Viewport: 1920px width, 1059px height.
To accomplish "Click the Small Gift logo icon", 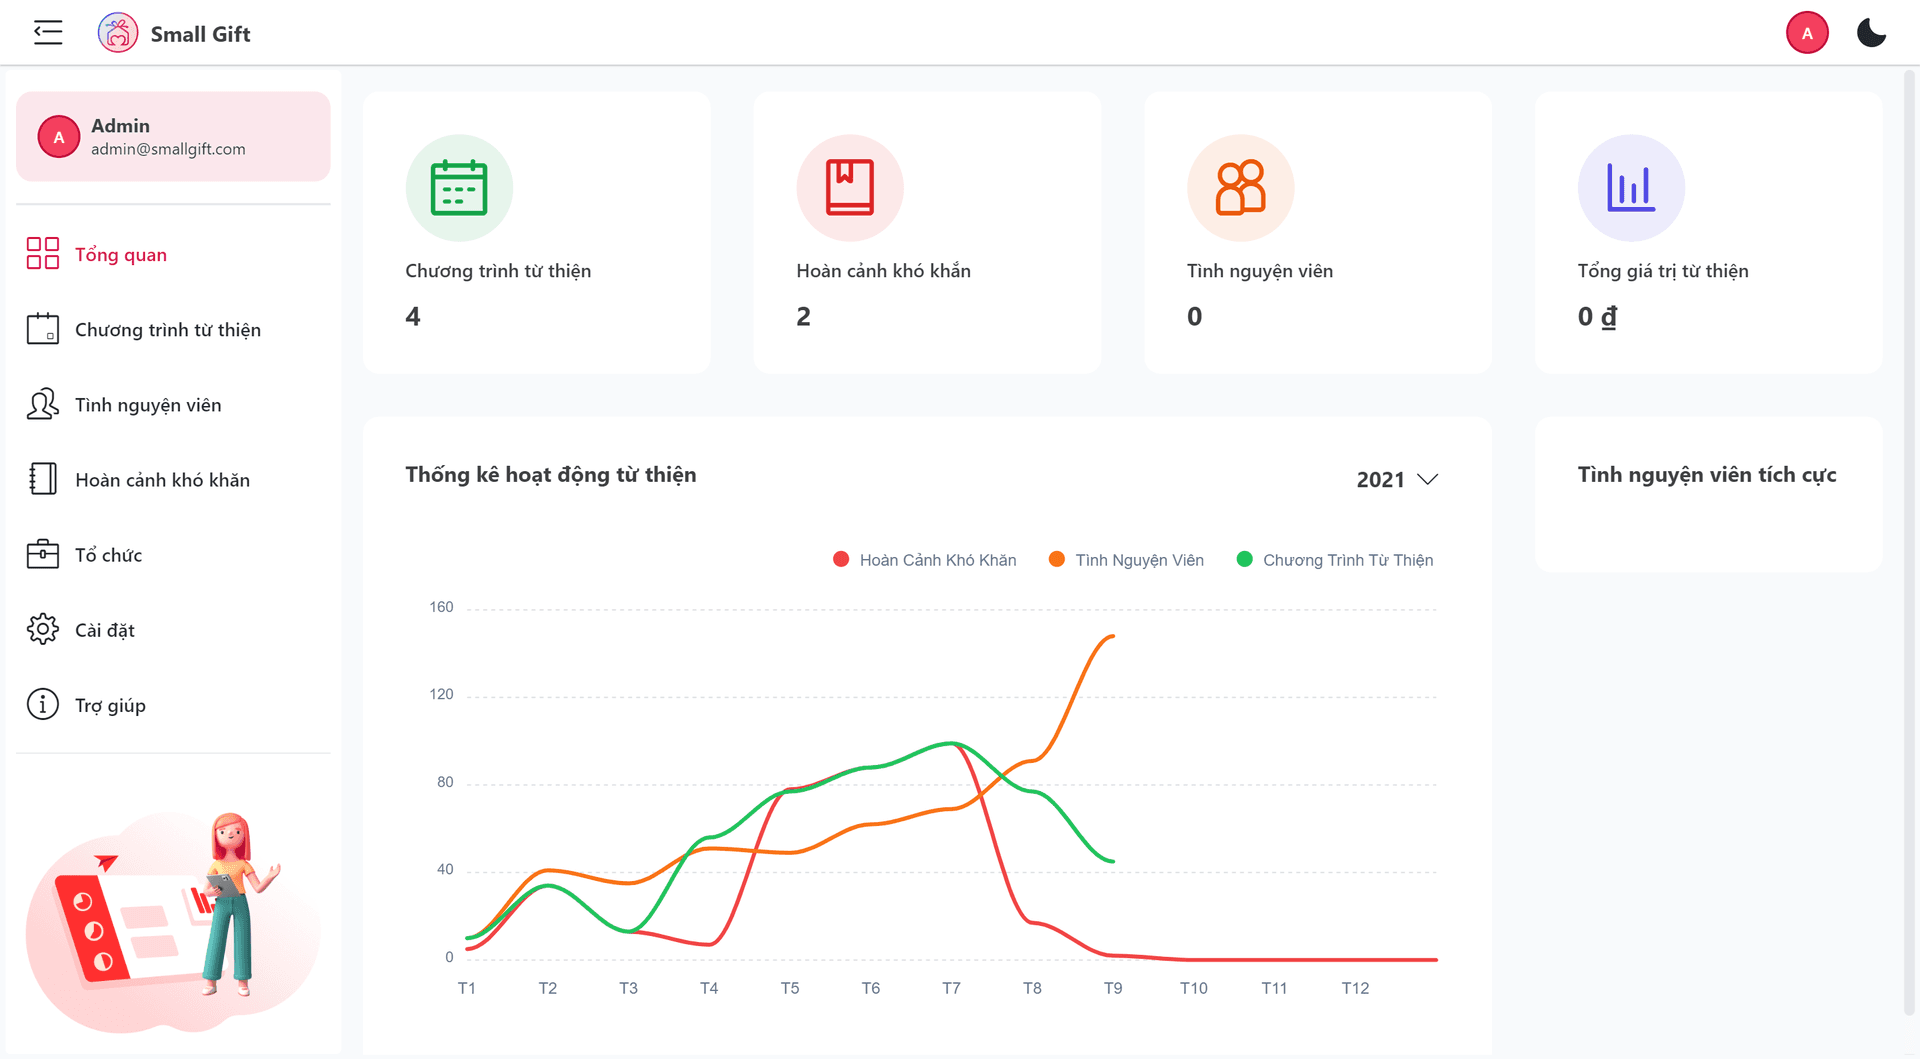I will (x=117, y=33).
